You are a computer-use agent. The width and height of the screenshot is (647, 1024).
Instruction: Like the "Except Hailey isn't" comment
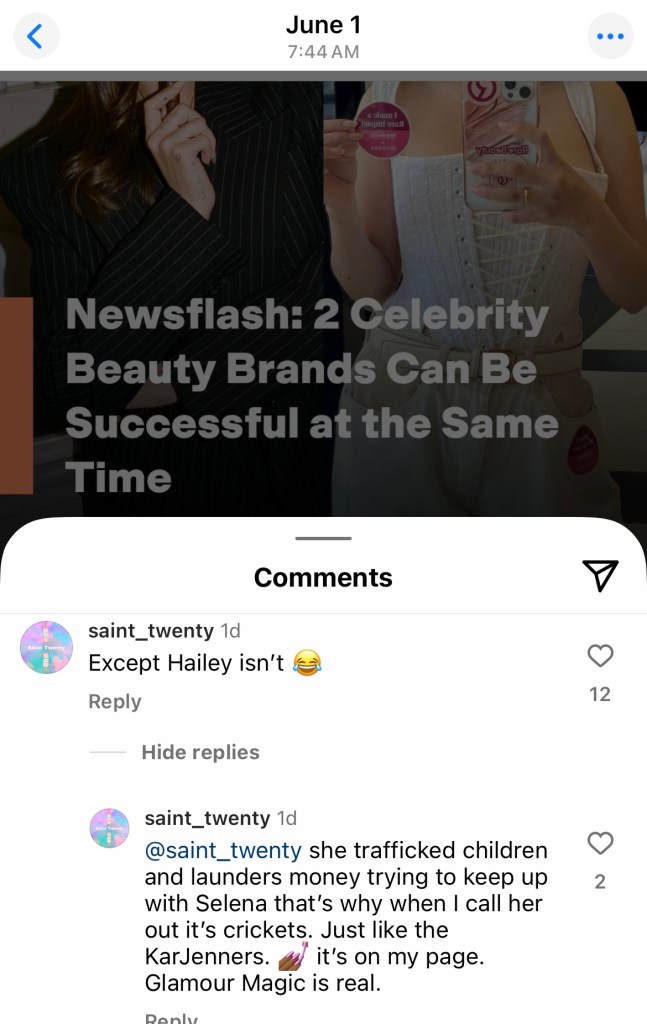point(600,655)
